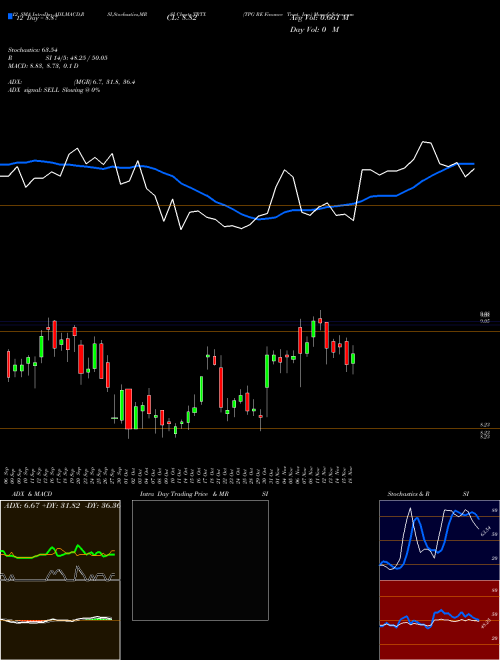Click the 'Stochastics & R SI' panel title
500x660 pixels.
tap(428, 494)
